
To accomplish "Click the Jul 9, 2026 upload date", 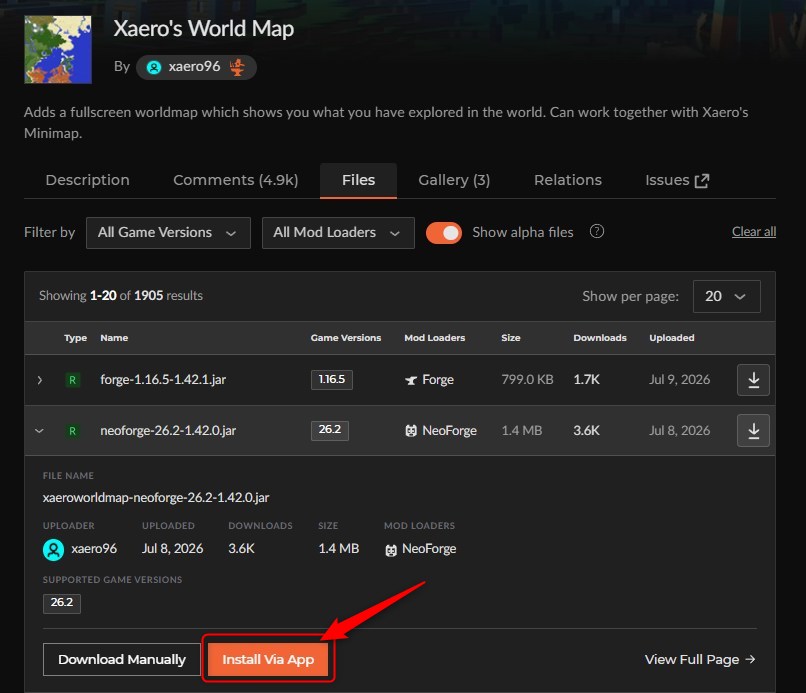I will click(680, 380).
